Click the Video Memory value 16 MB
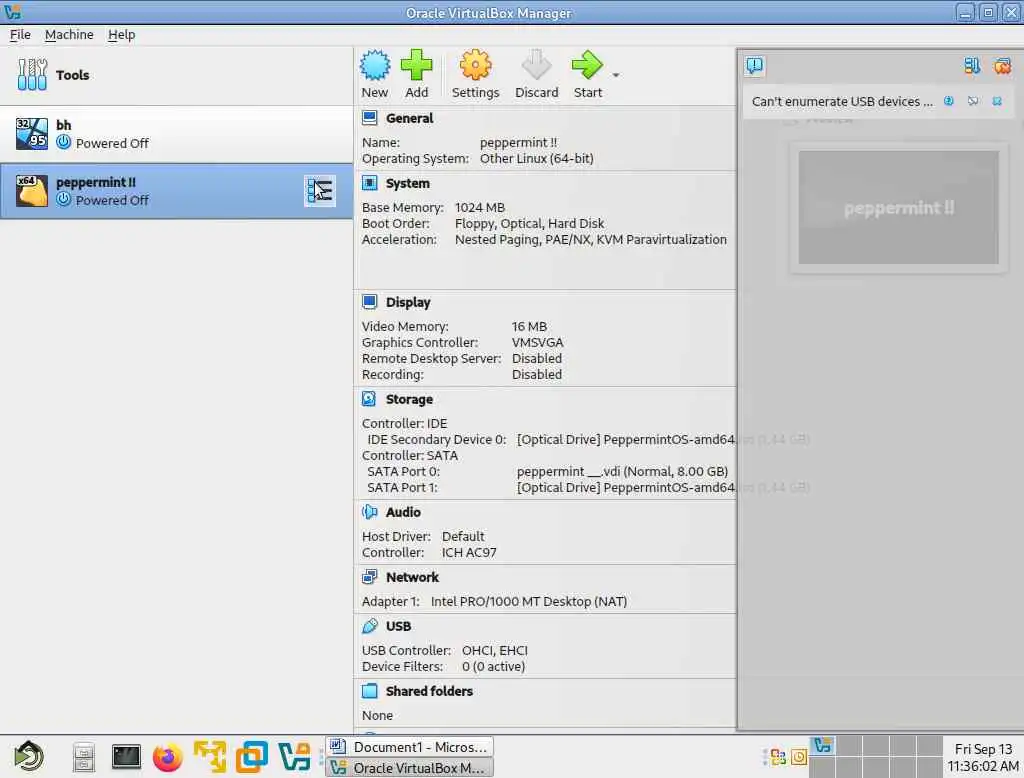Image resolution: width=1024 pixels, height=778 pixels. click(529, 327)
